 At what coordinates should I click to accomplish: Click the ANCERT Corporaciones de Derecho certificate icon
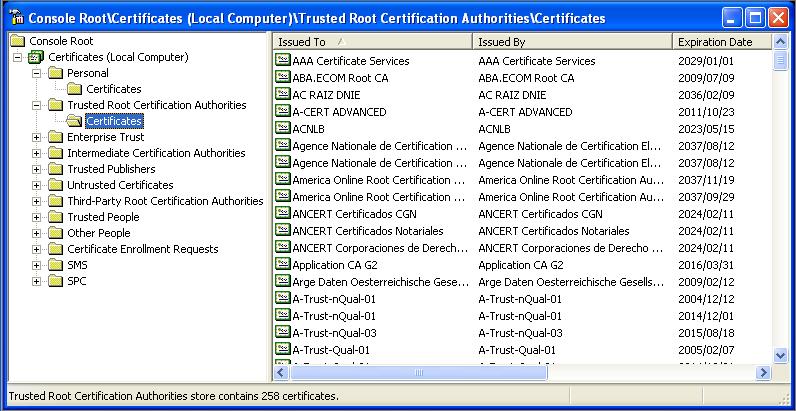pos(282,247)
